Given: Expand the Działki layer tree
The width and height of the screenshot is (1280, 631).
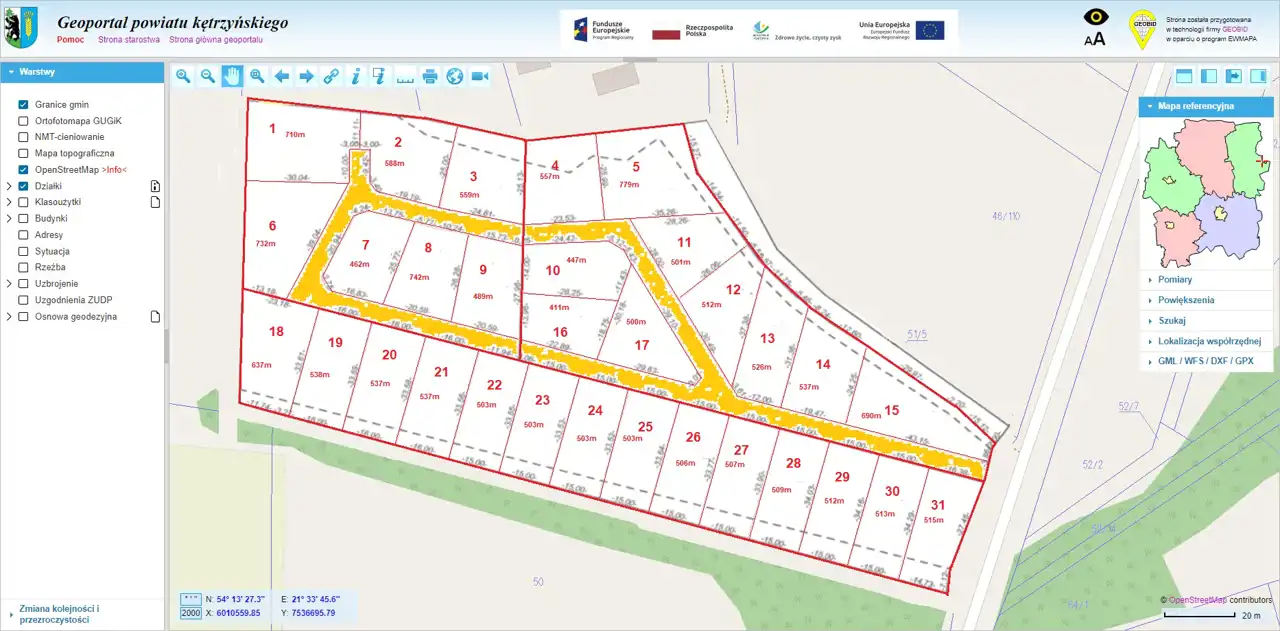Looking at the screenshot, I should tap(9, 186).
